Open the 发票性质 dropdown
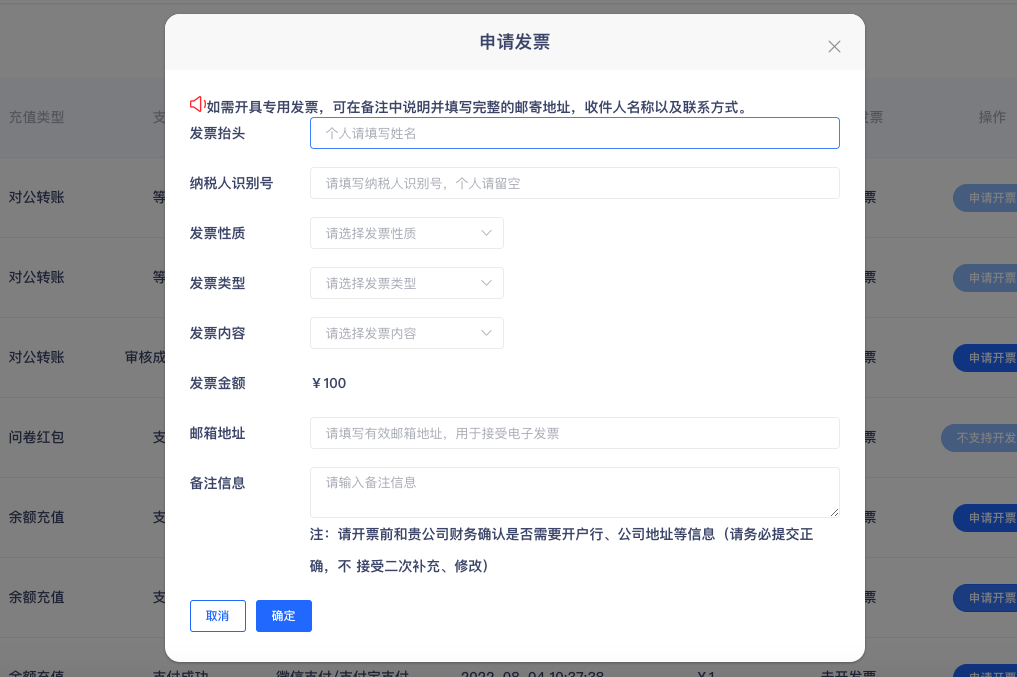The height and width of the screenshot is (677, 1017). [407, 233]
